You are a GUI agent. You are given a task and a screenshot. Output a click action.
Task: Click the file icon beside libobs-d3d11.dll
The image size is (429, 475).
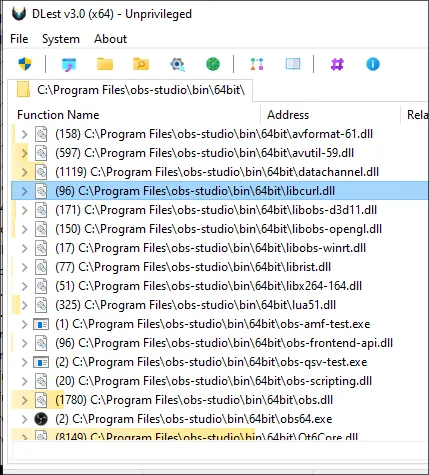click(x=41, y=210)
